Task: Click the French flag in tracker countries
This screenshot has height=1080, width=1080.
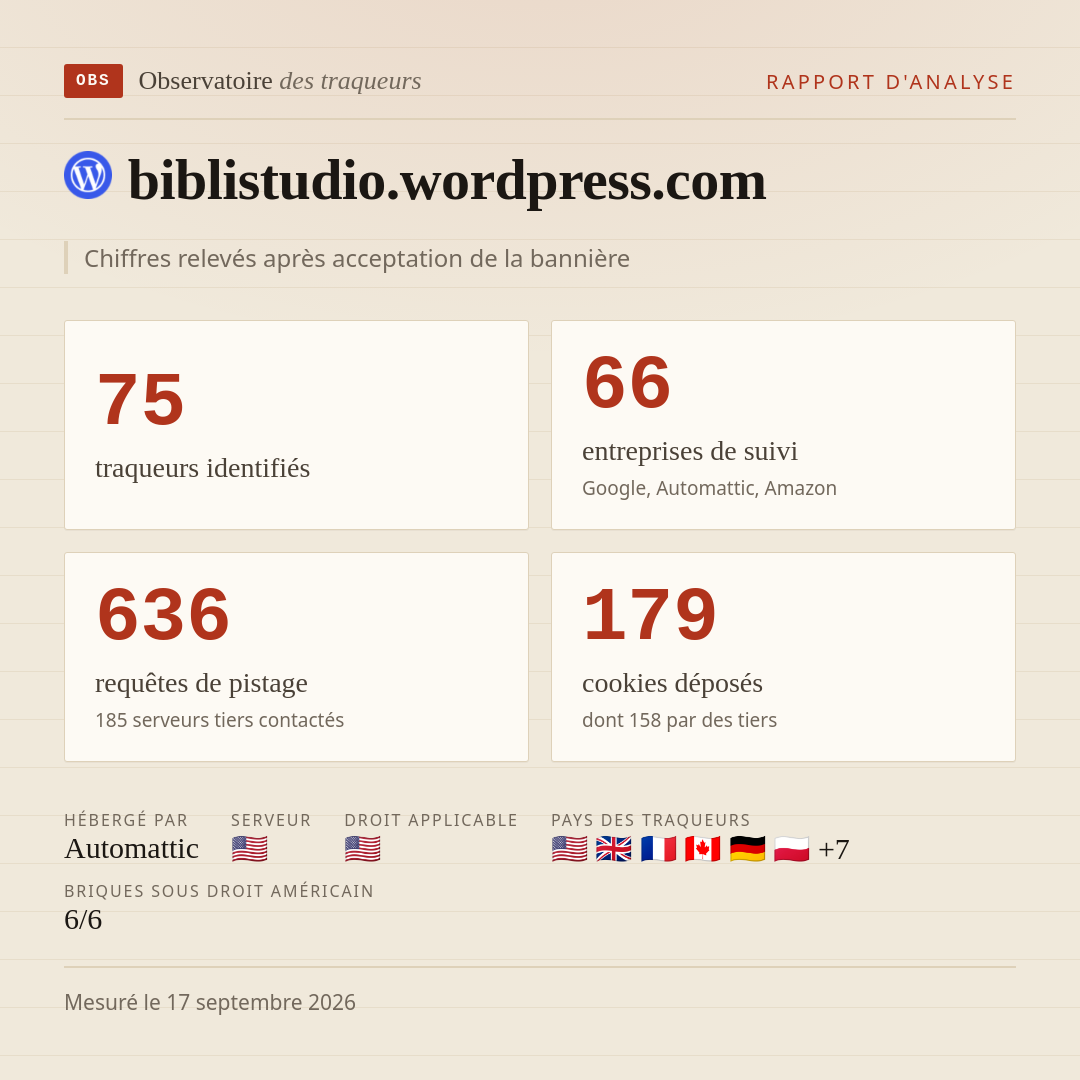Action: (x=658, y=849)
